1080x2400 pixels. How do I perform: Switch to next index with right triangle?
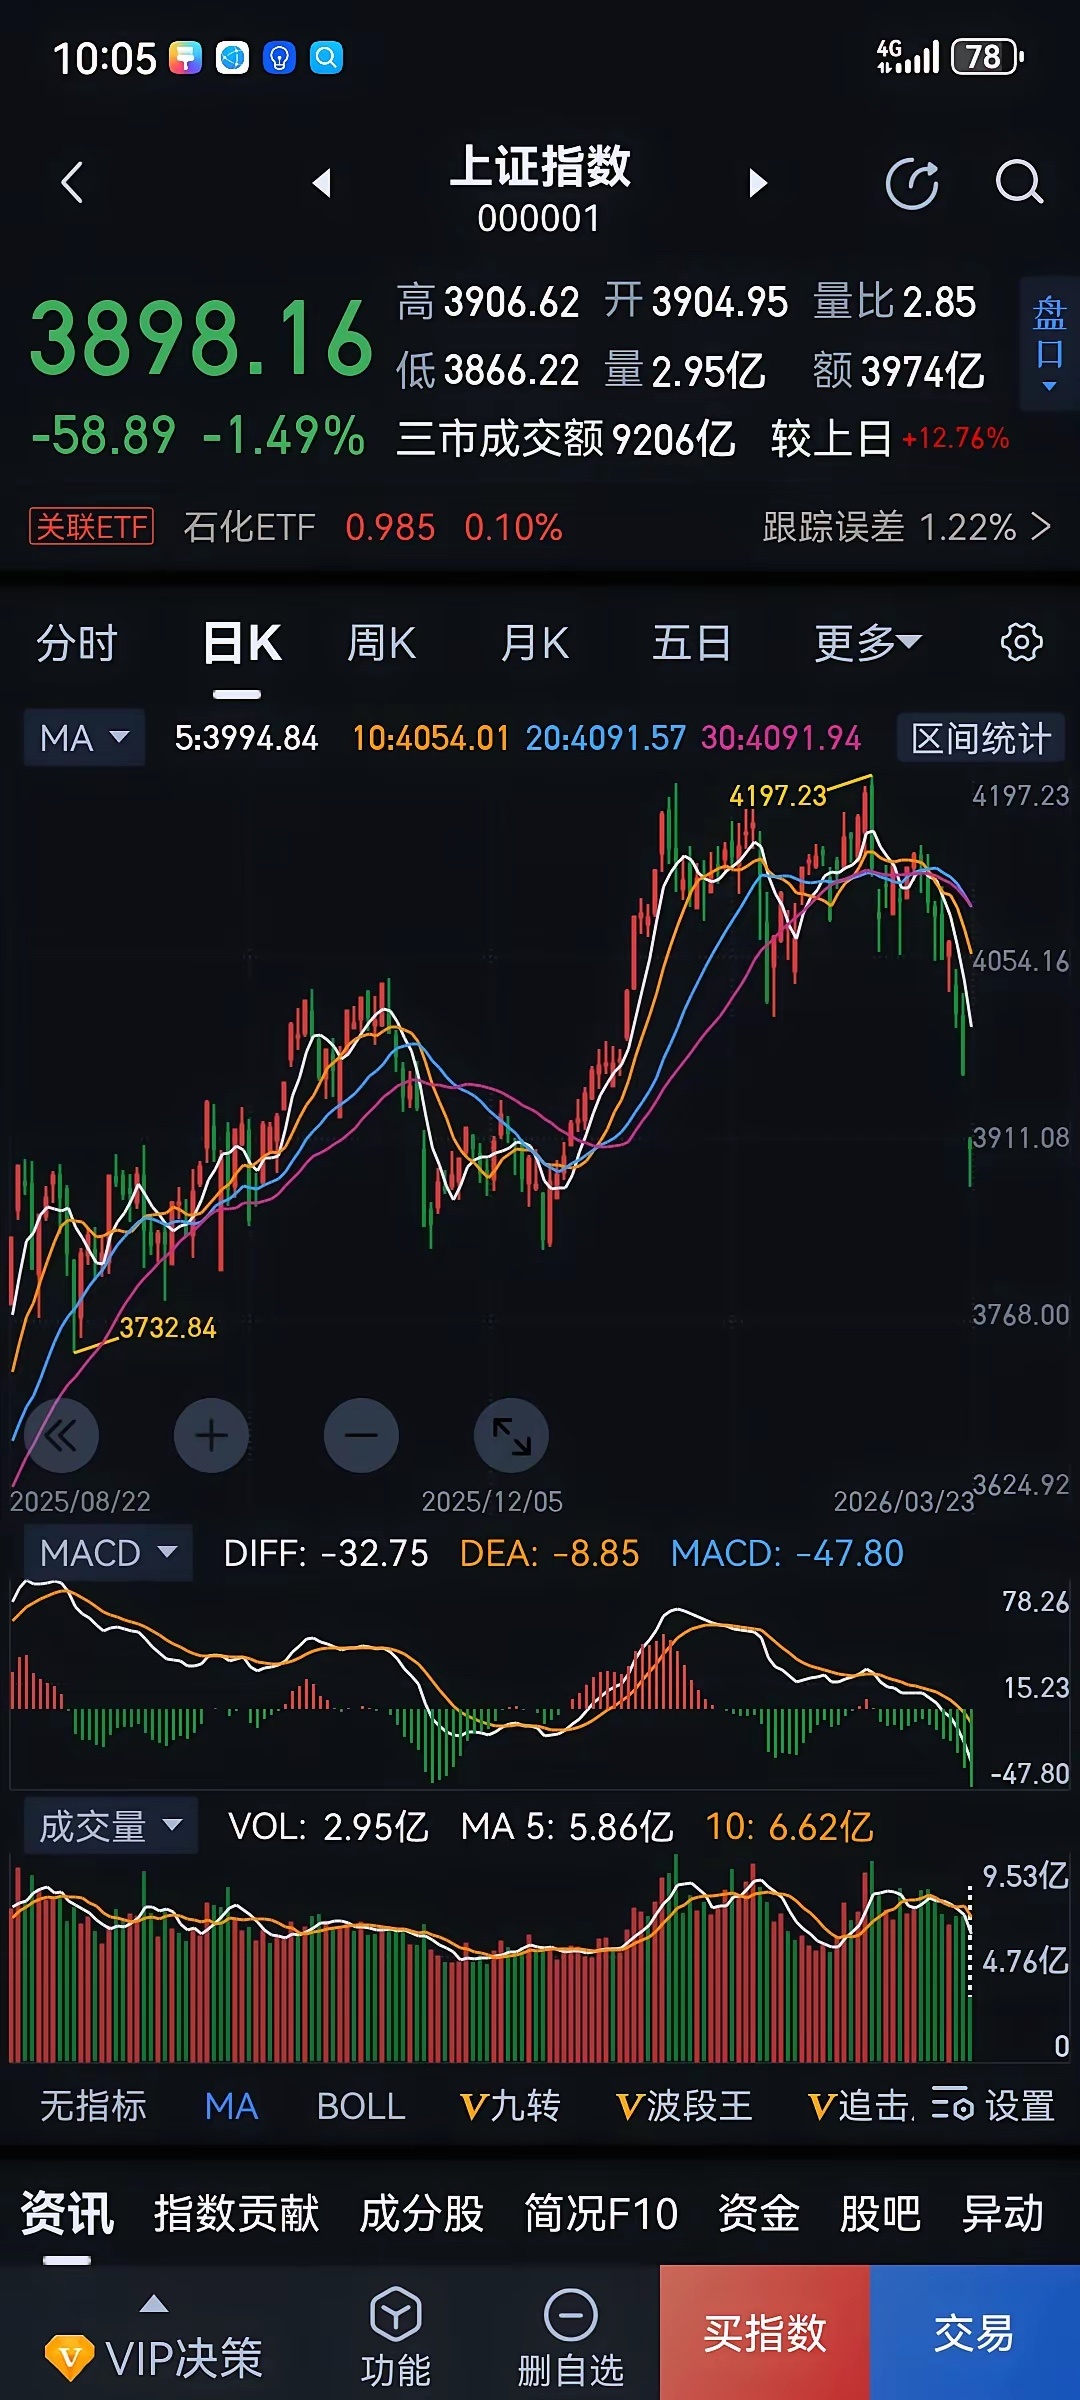759,183
